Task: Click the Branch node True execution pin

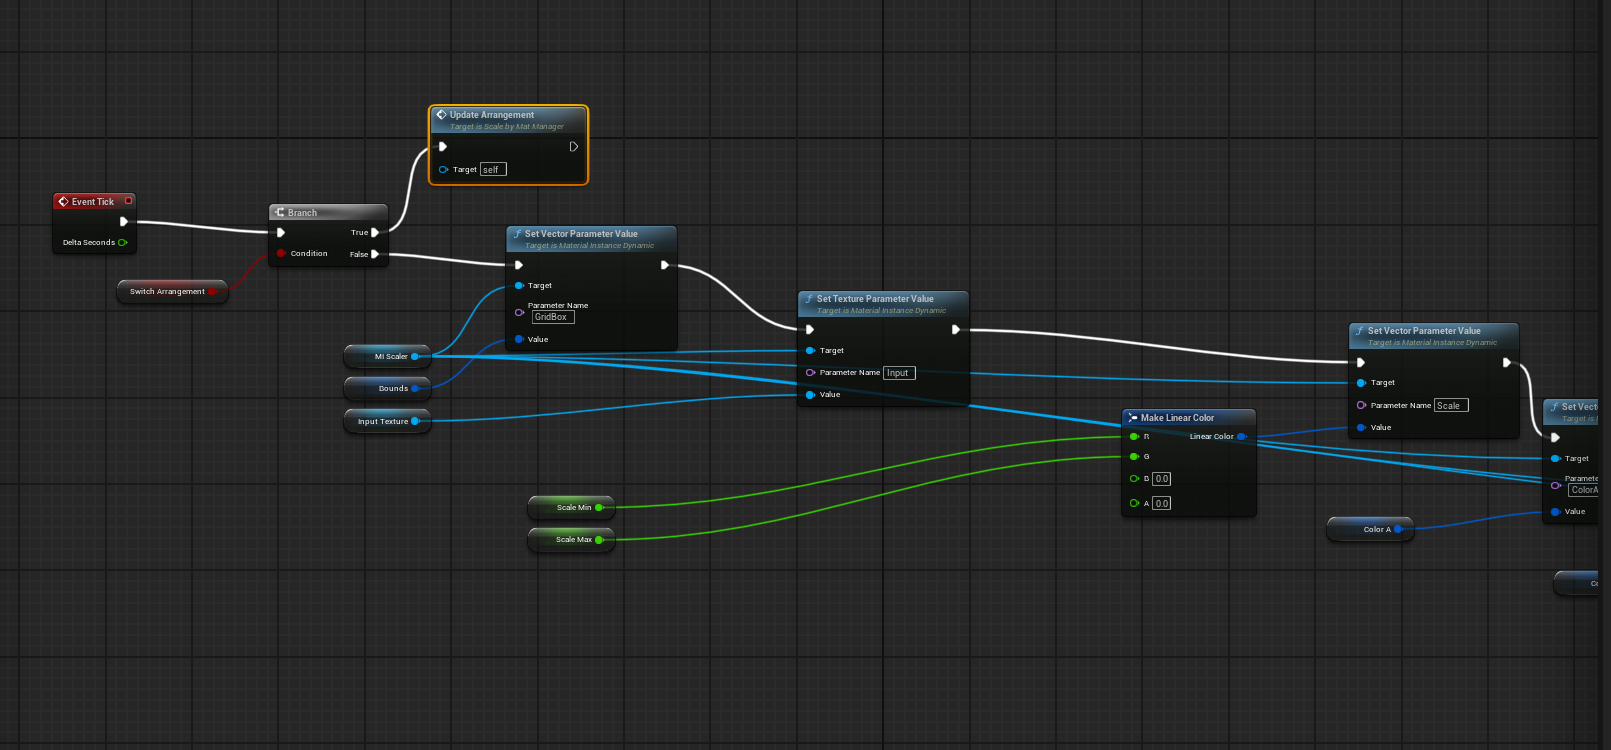Action: [x=375, y=233]
